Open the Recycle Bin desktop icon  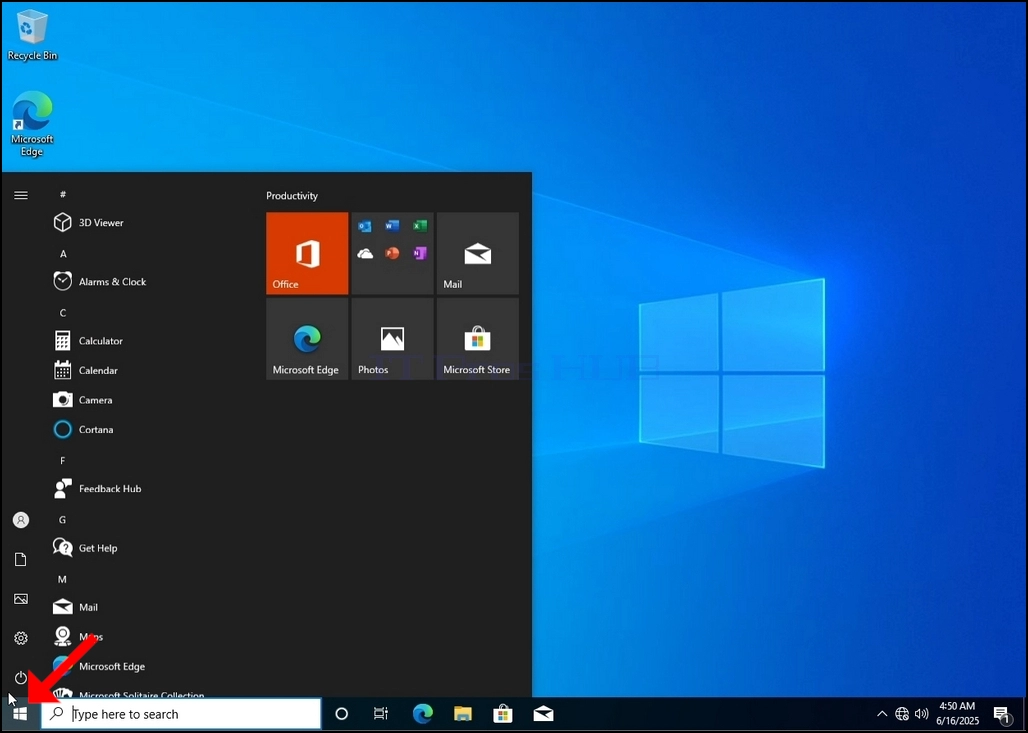pos(32,35)
